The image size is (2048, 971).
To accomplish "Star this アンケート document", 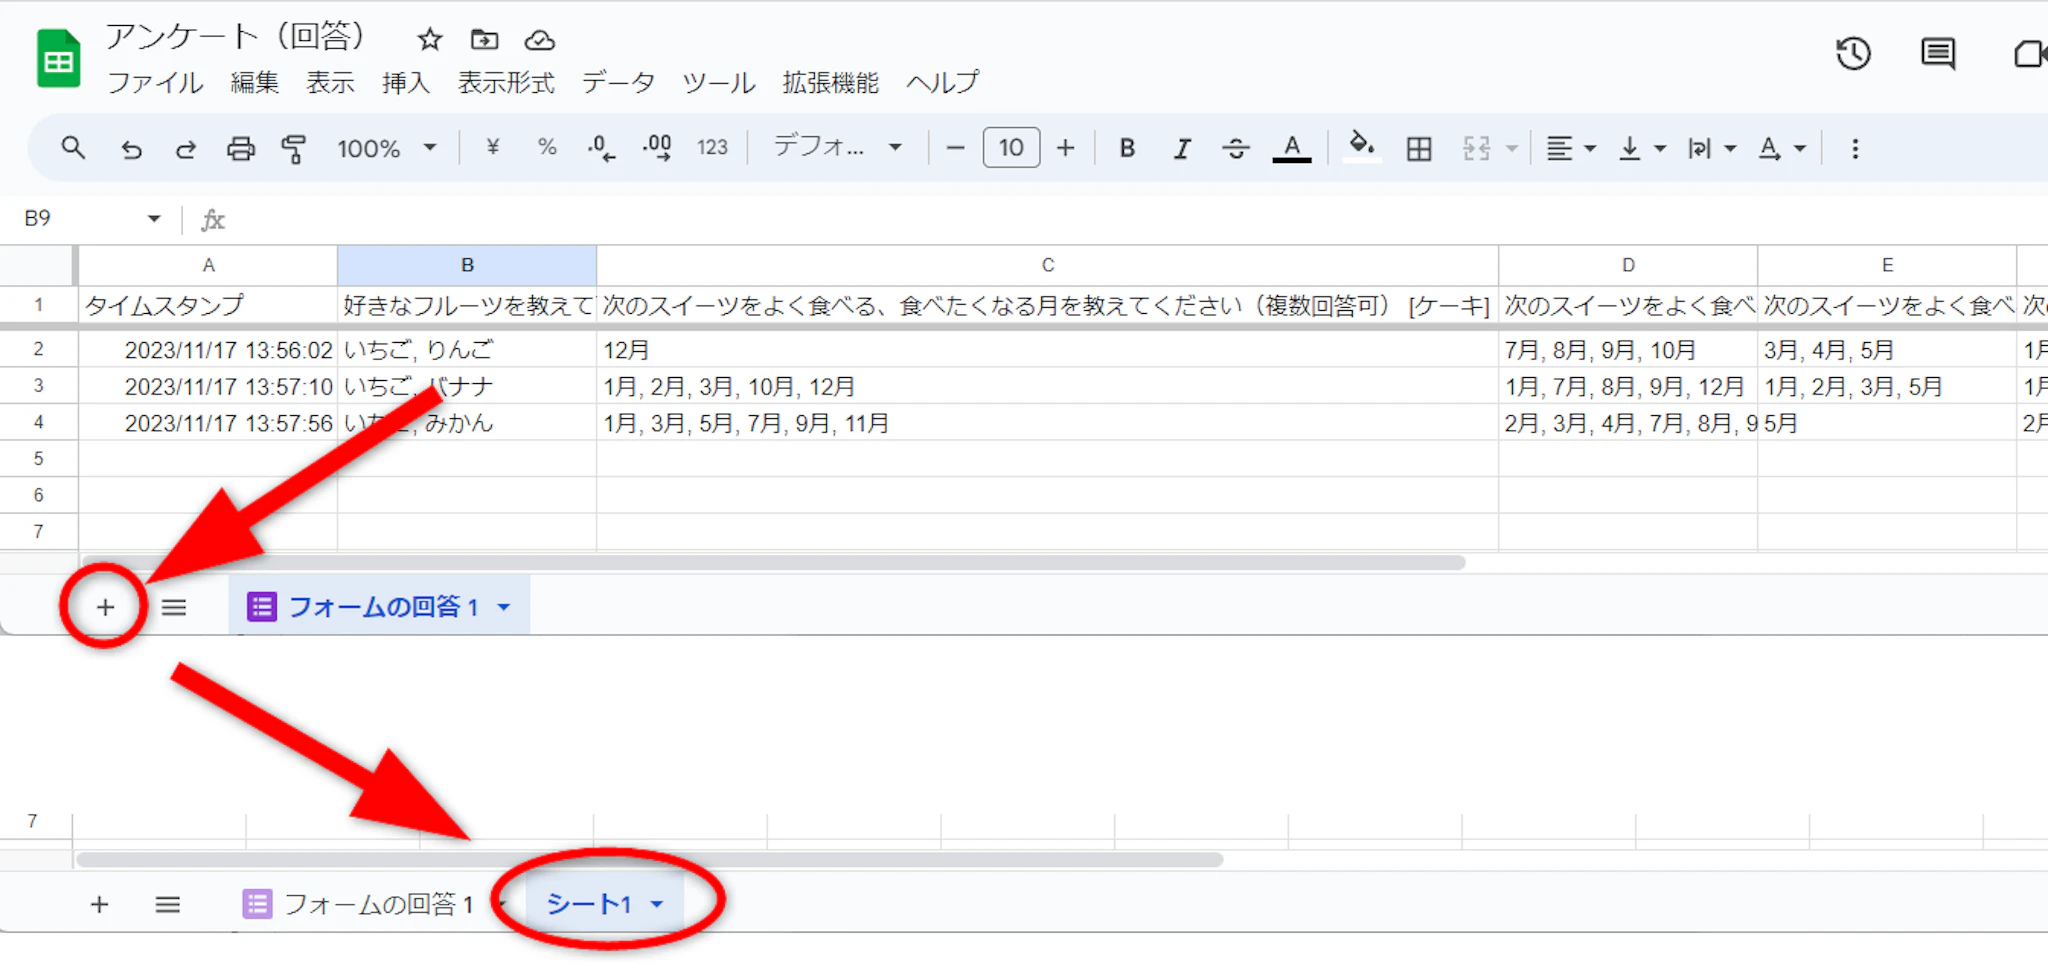I will tap(430, 40).
